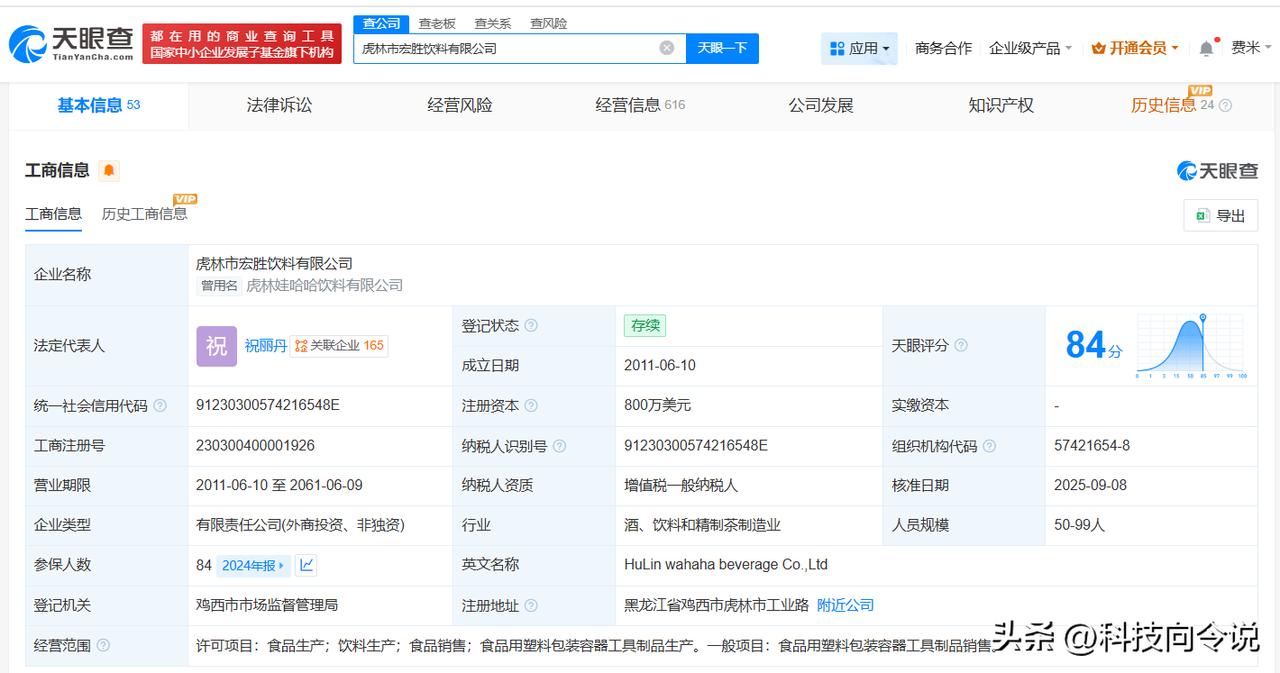1280x673 pixels.
Task: Click the 57421654-8 organization code
Action: (1092, 445)
